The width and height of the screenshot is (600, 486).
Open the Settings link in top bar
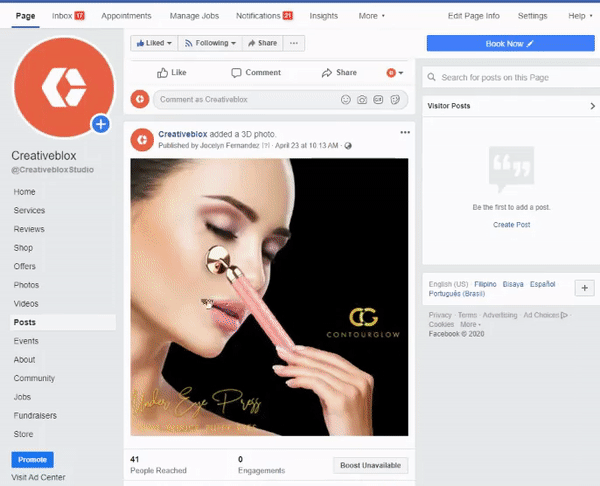point(532,16)
